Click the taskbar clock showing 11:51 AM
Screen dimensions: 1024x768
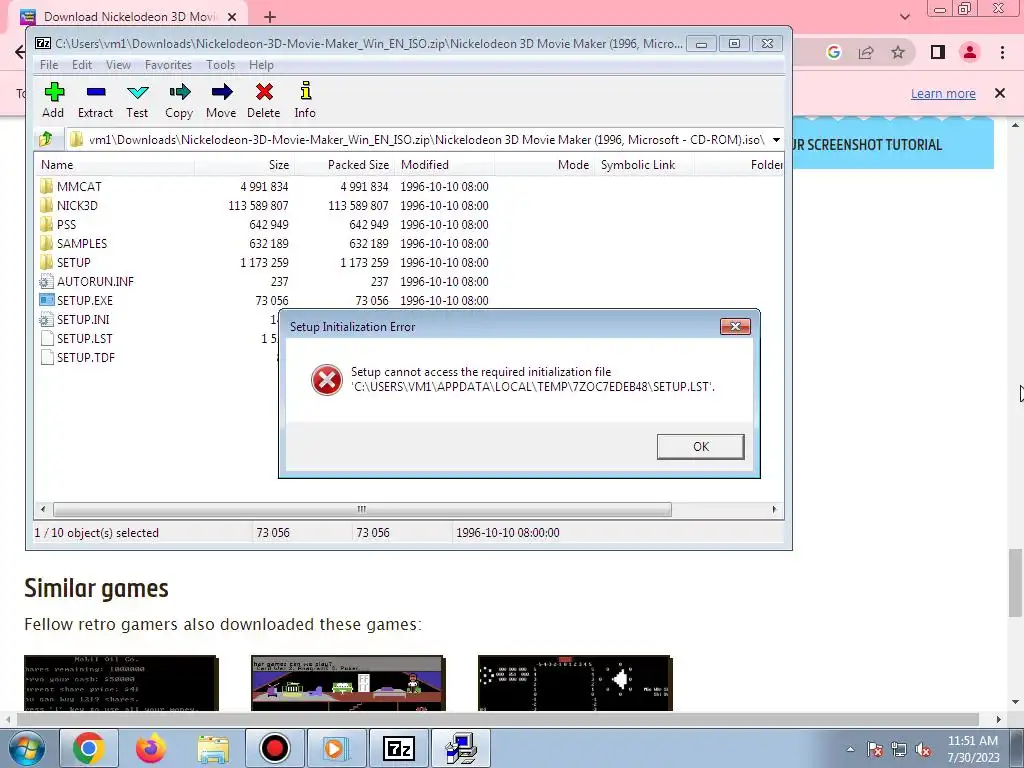(x=973, y=749)
